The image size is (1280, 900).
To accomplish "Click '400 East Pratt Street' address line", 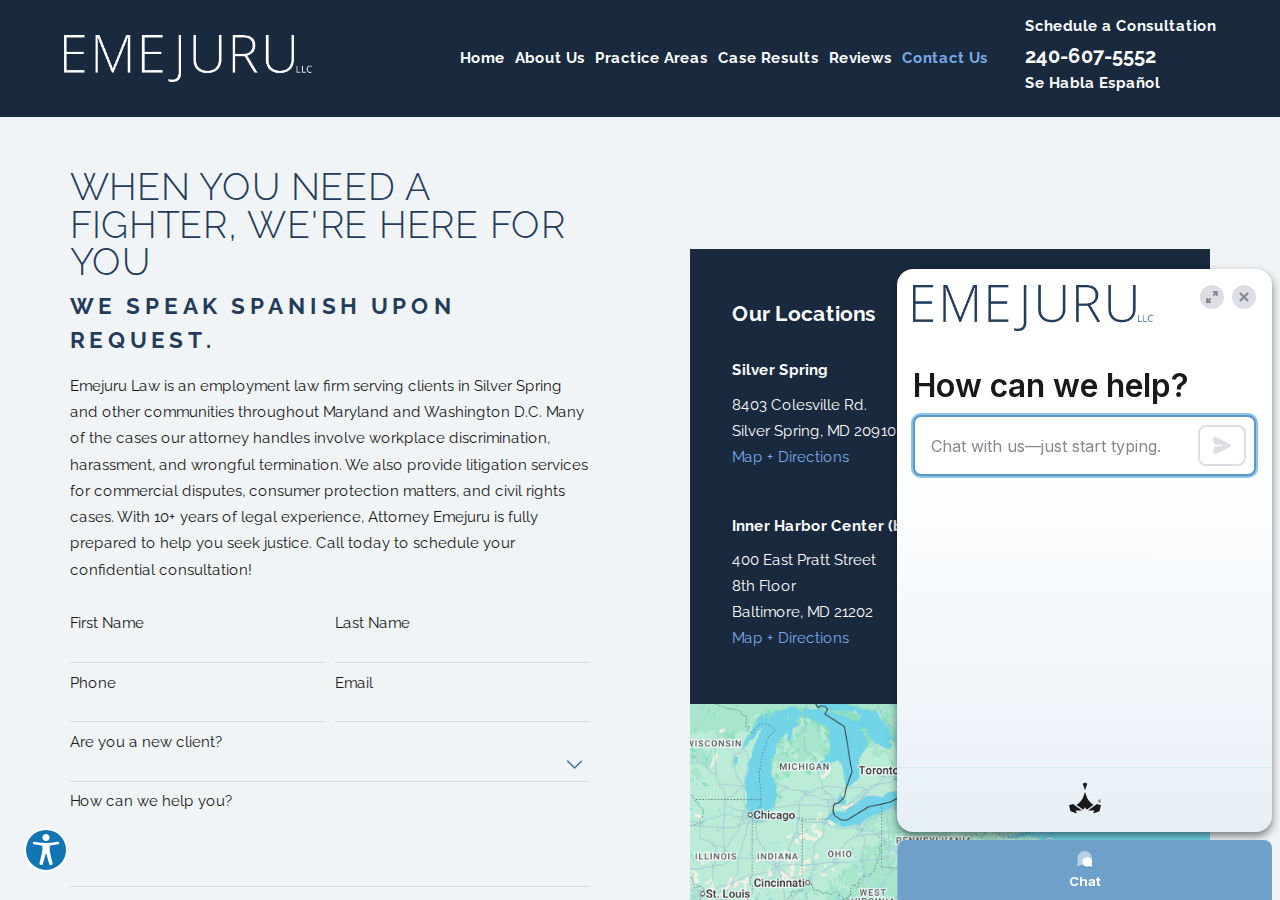I will pyautogui.click(x=804, y=560).
